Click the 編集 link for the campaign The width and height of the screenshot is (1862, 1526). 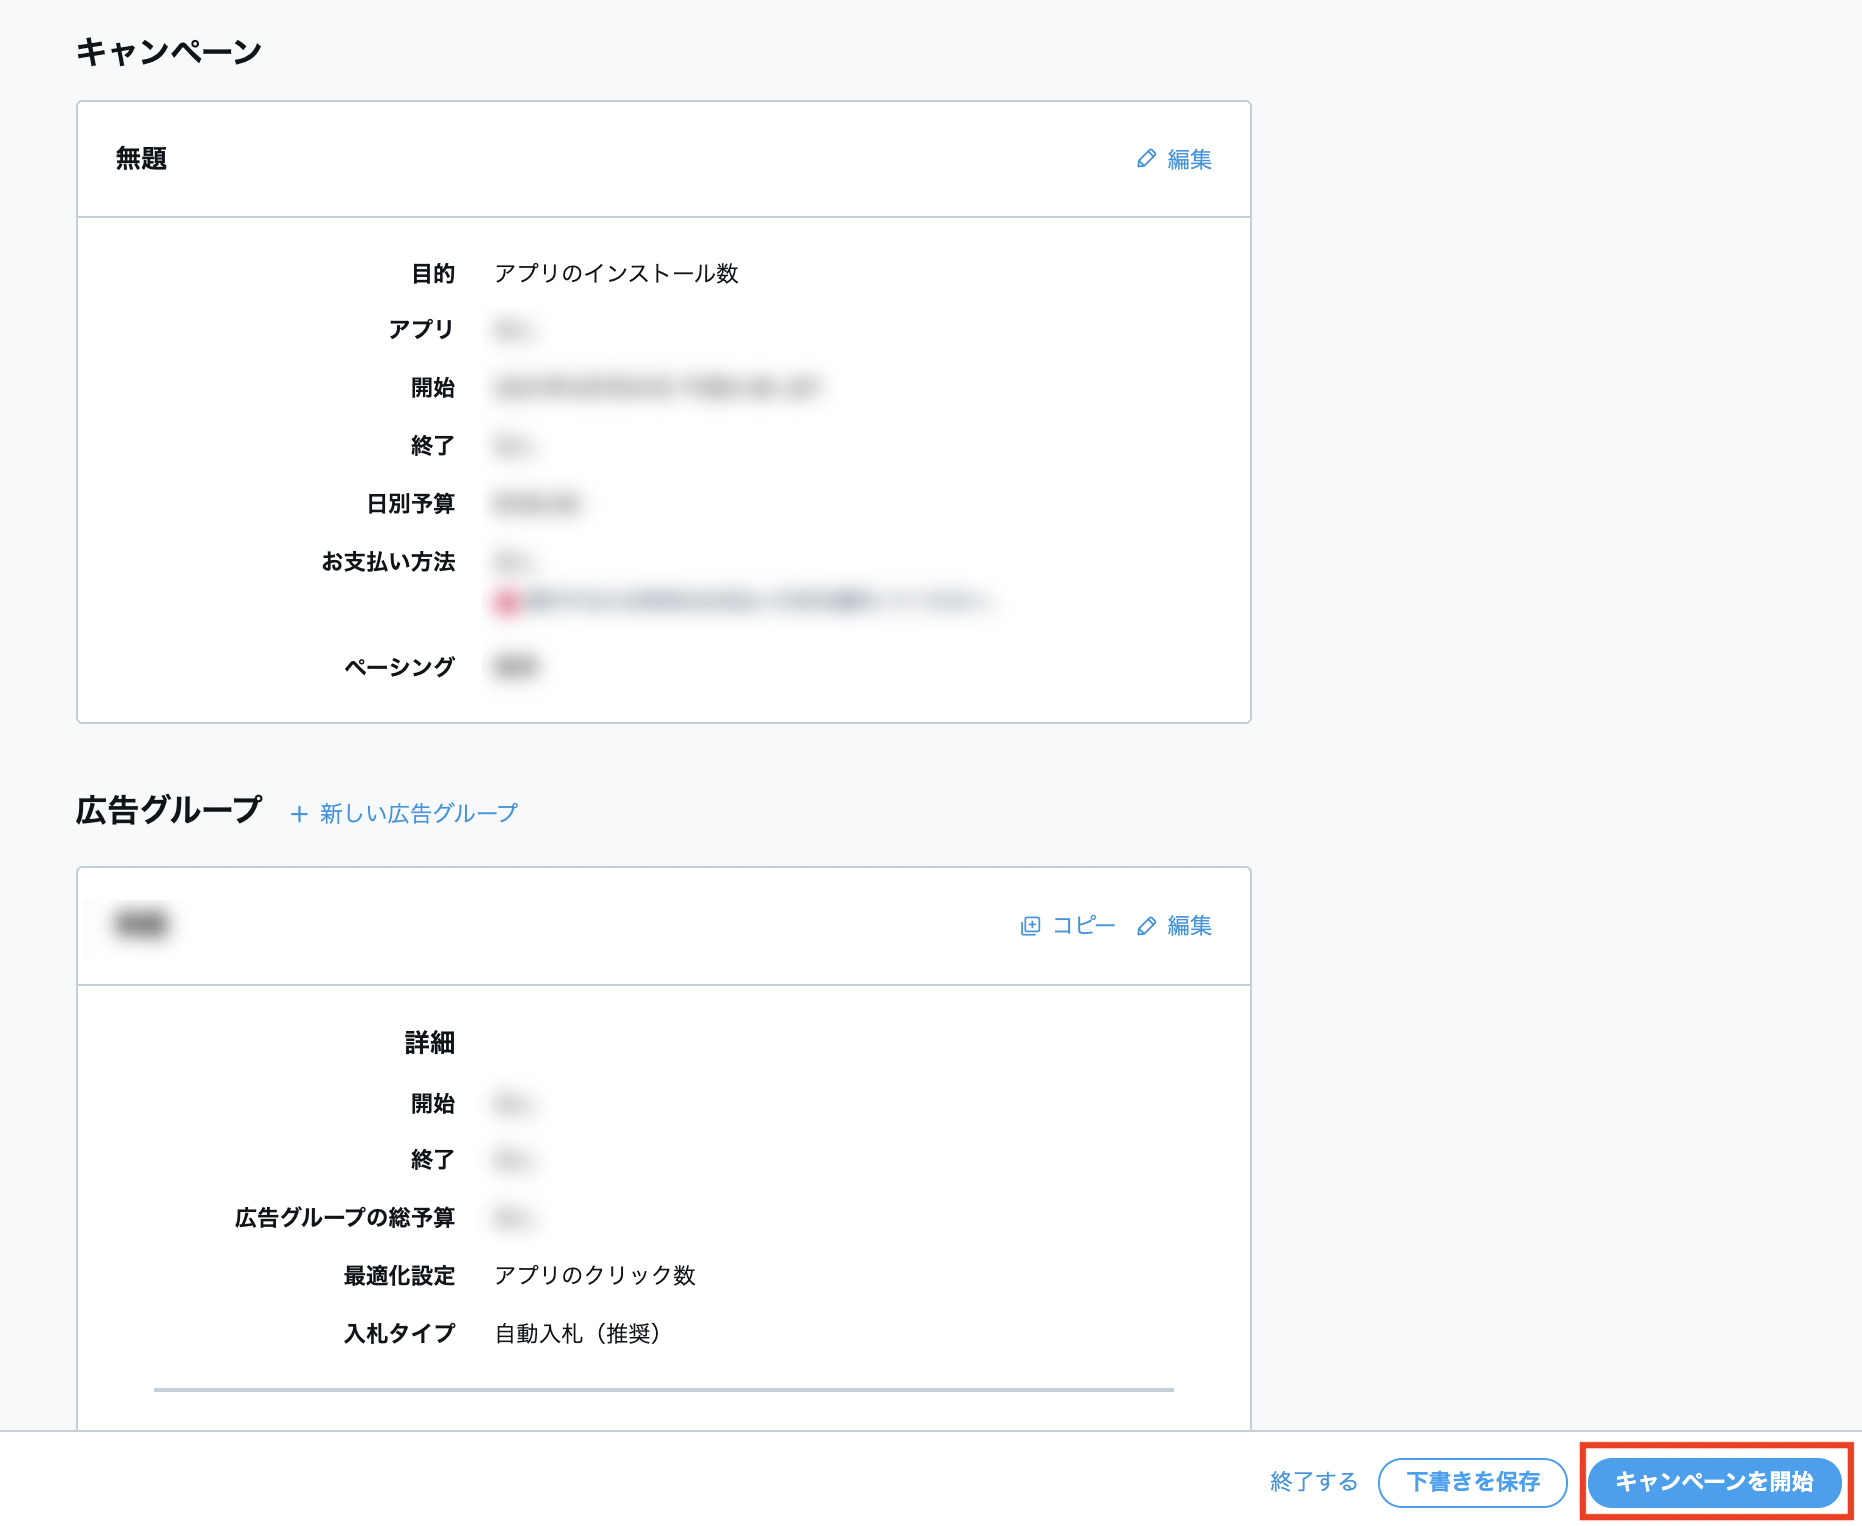pos(1188,158)
